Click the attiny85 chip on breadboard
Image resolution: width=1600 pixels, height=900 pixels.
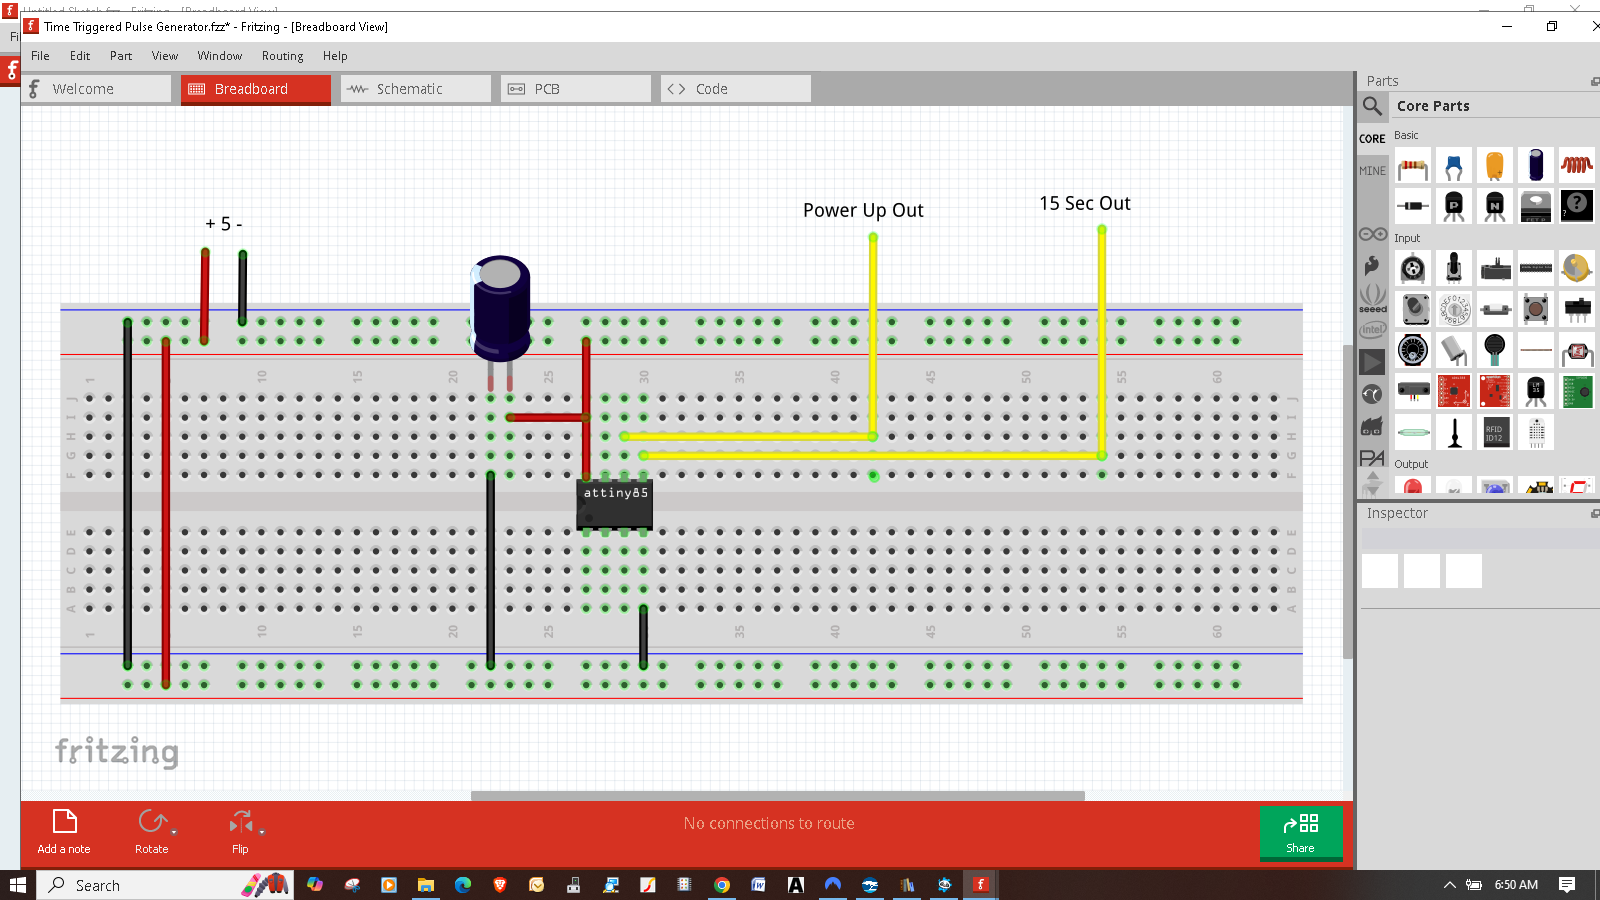pos(615,505)
